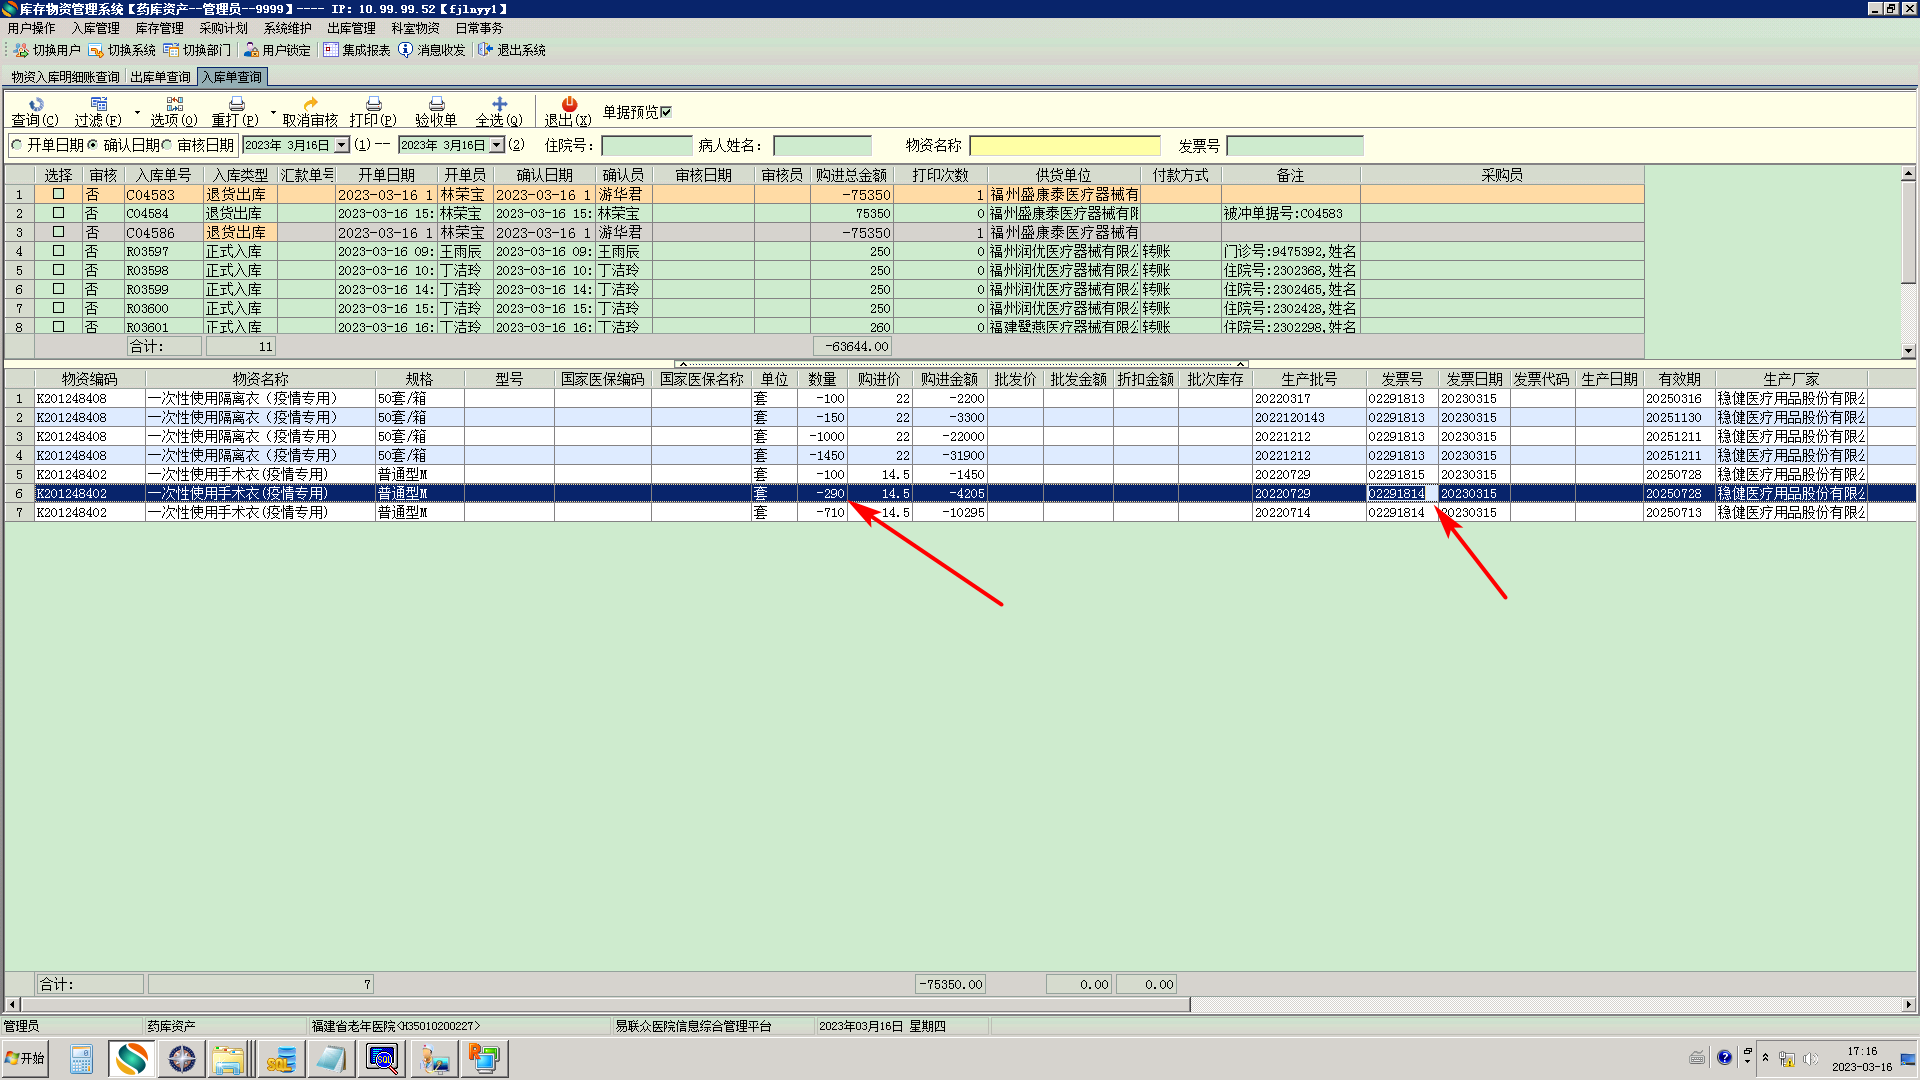Click the 取消审核 cancel-audit icon
Image resolution: width=1920 pixels, height=1080 pixels.
coord(310,104)
